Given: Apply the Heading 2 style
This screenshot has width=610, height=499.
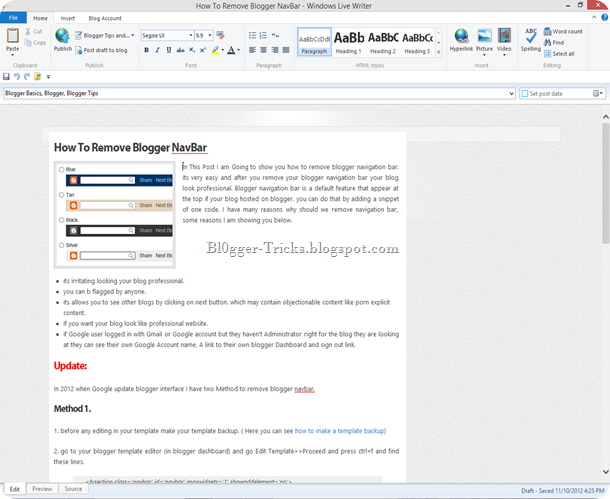Looking at the screenshot, I should (383, 42).
